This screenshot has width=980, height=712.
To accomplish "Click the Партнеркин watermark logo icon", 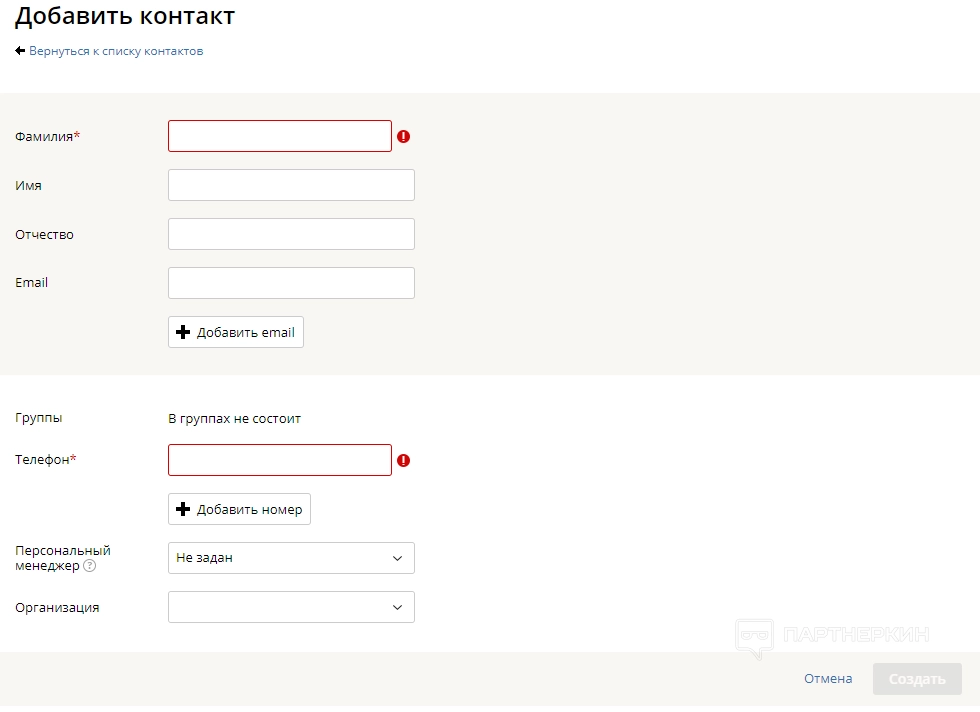I will click(754, 637).
